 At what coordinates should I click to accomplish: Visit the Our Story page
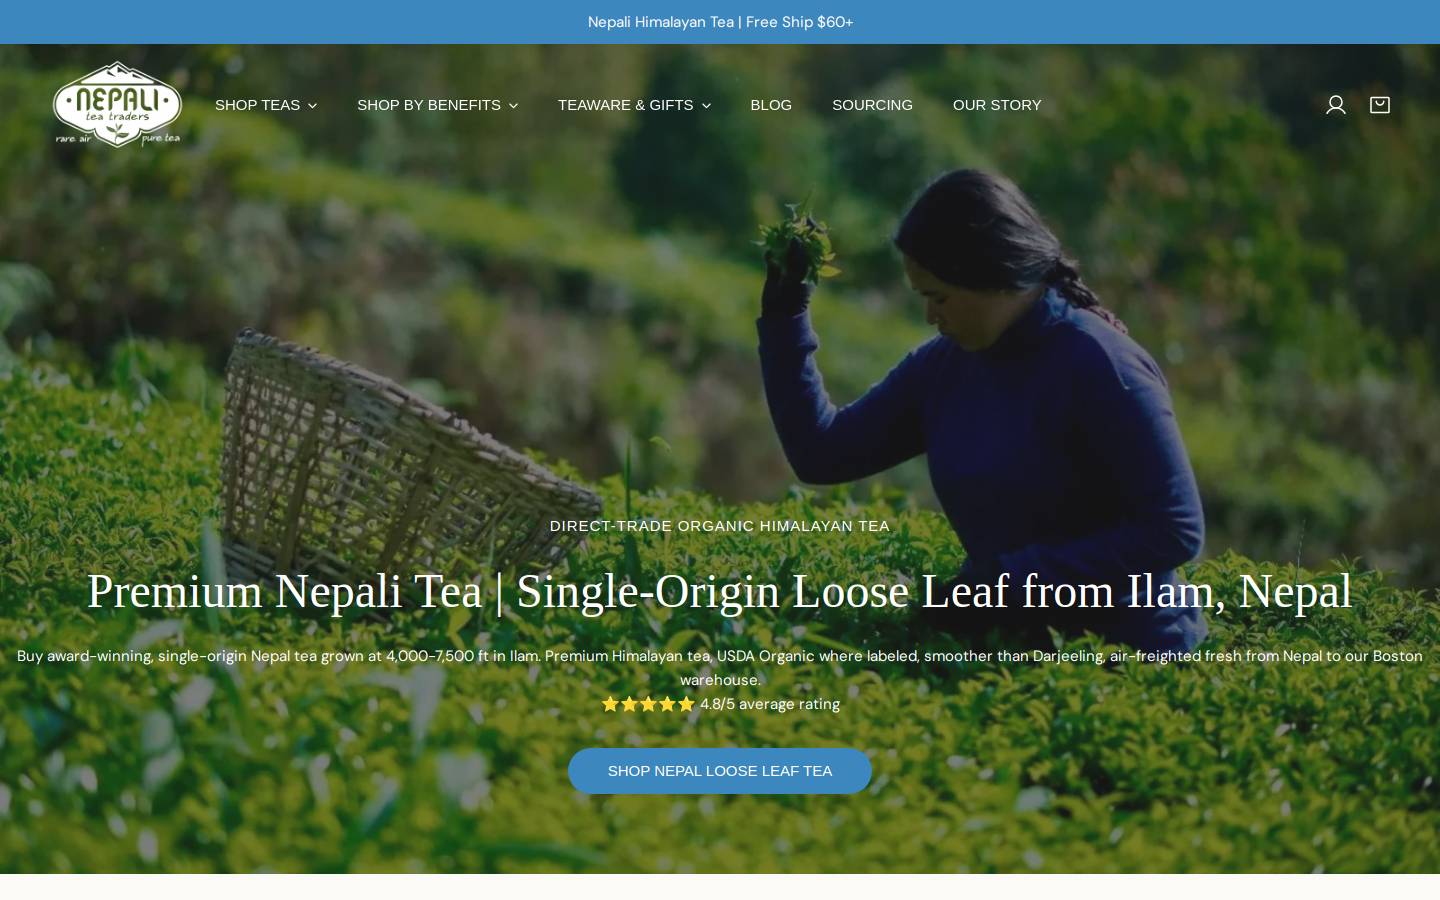pos(997,105)
